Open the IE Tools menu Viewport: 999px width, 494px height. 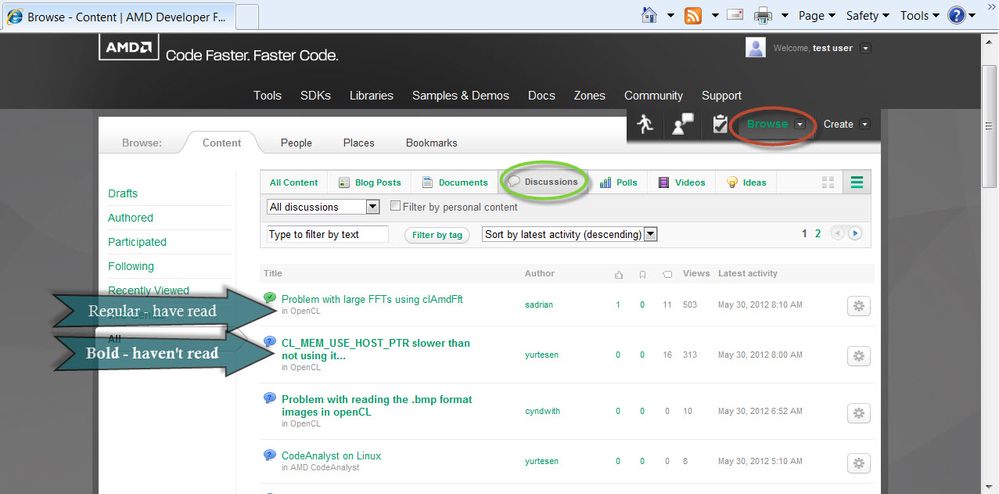pos(919,16)
